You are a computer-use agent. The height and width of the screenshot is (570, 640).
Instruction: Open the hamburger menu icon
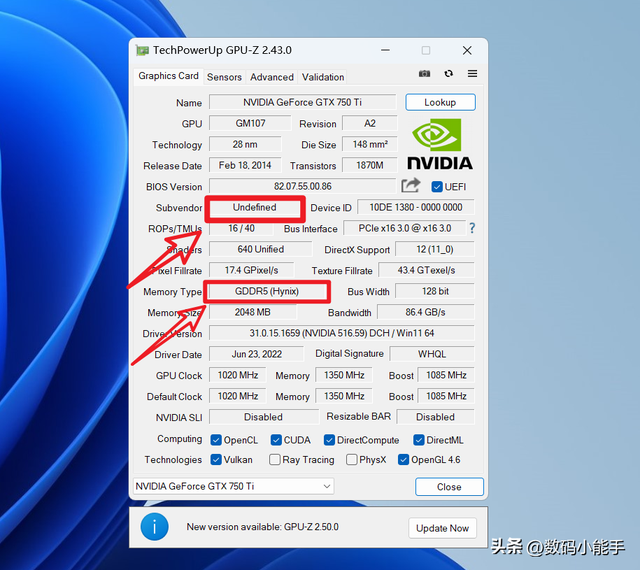[472, 73]
